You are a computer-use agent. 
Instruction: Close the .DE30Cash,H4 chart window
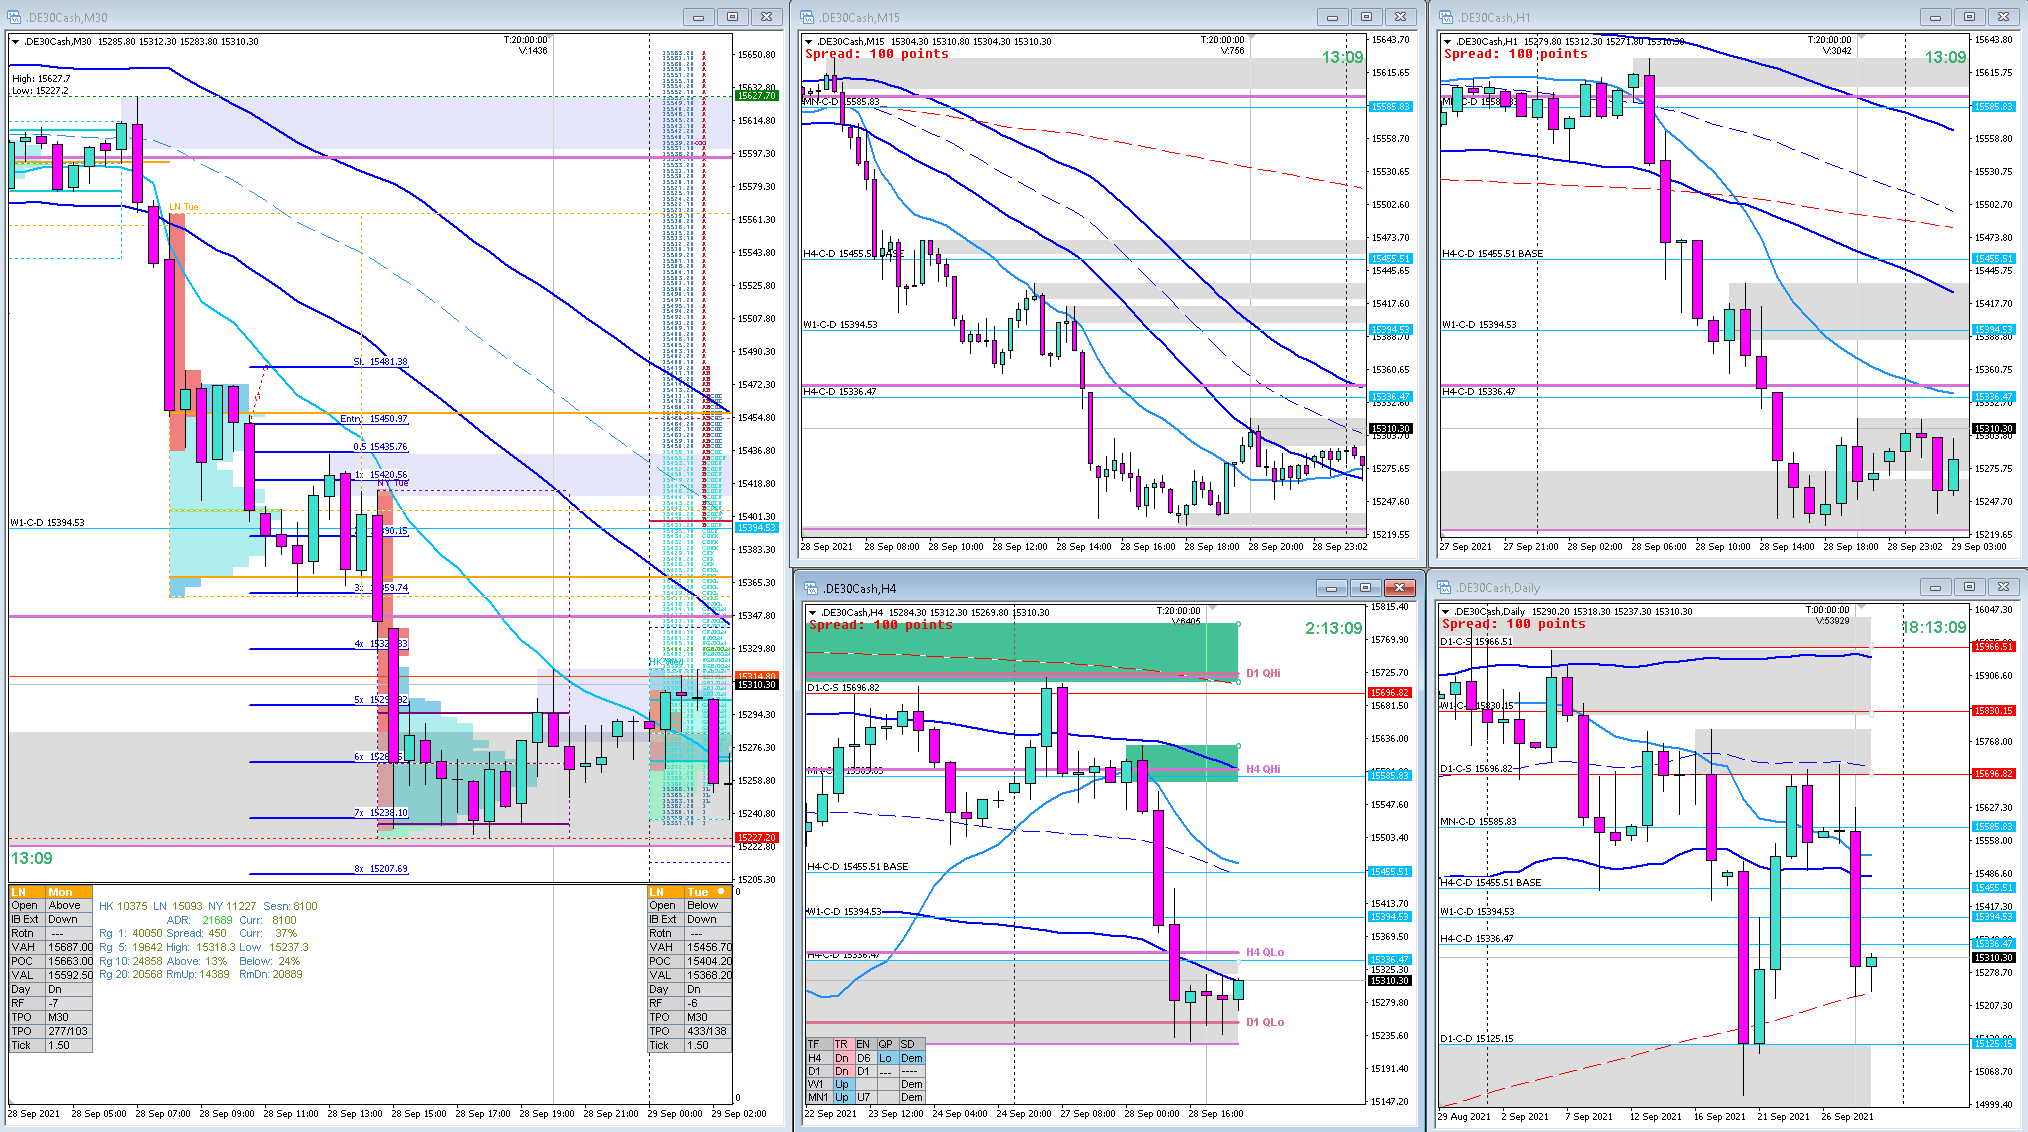(1400, 588)
